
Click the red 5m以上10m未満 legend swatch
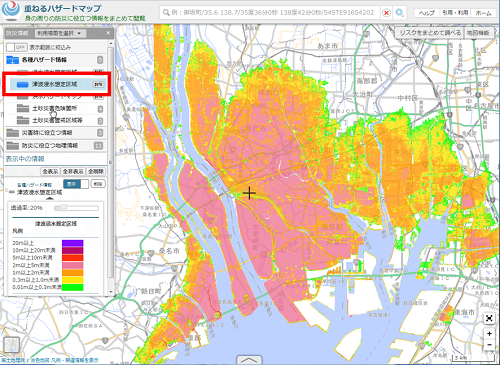pos(73,258)
